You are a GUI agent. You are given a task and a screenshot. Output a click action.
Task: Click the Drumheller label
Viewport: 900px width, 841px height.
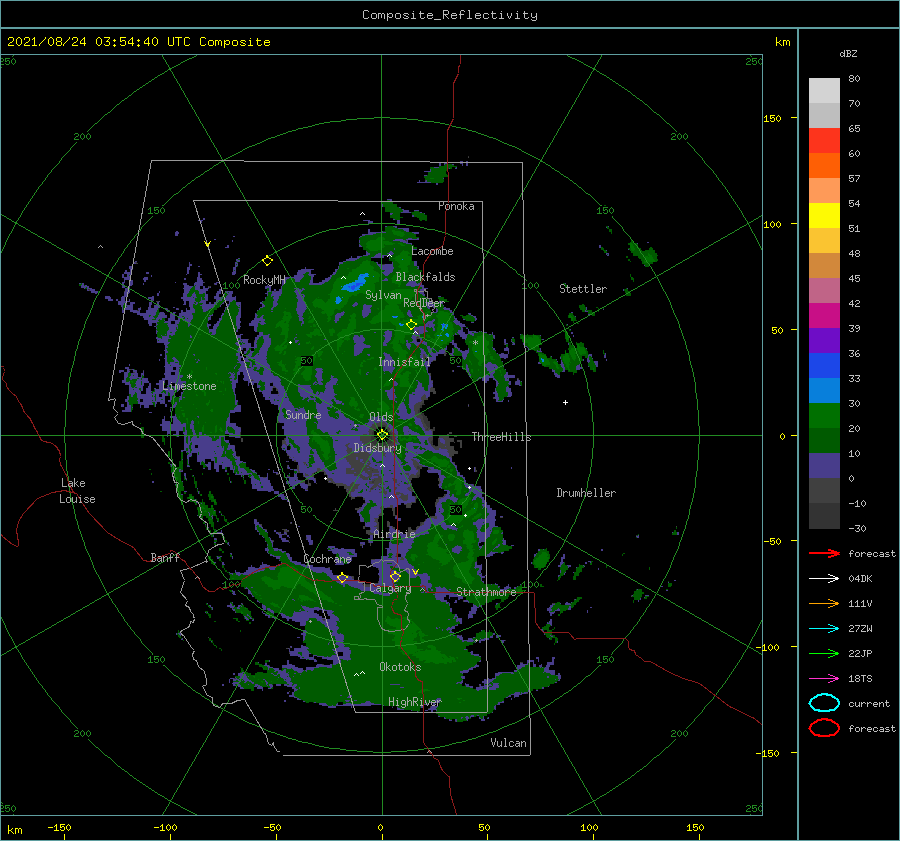(586, 493)
